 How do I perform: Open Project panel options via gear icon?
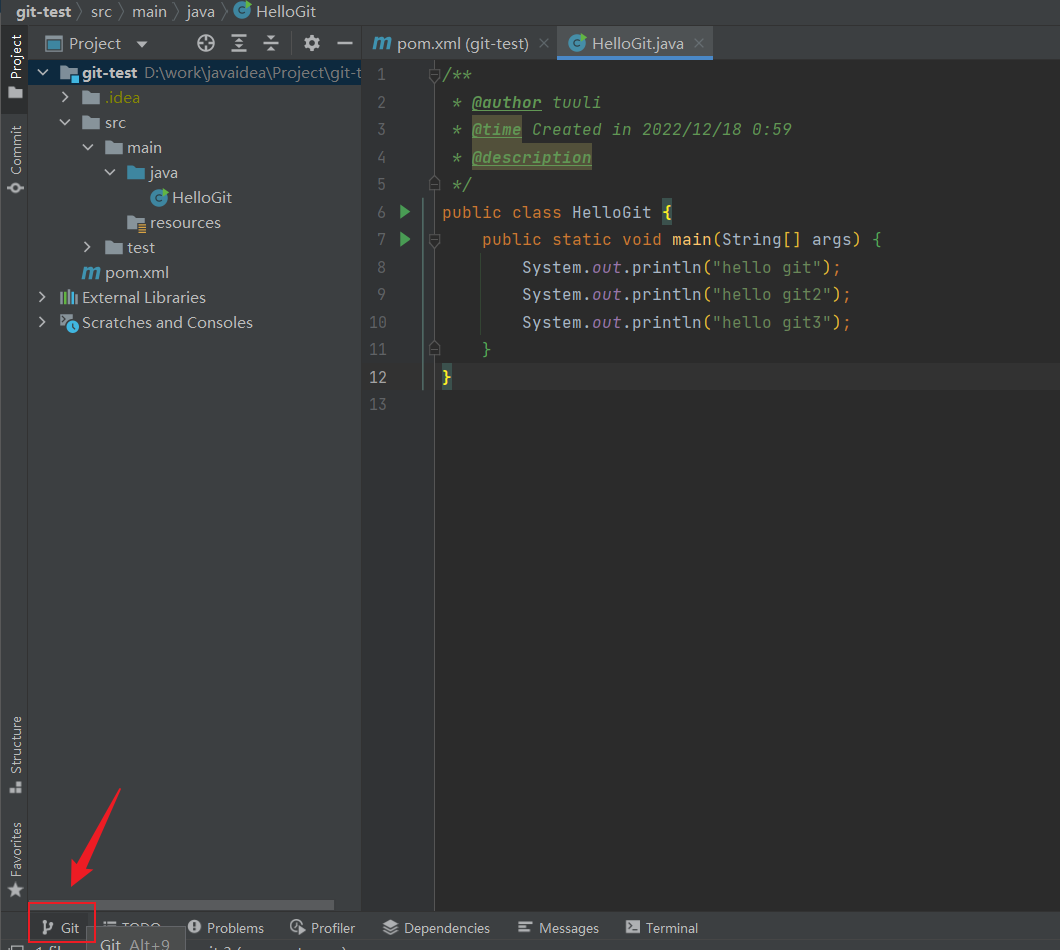tap(311, 43)
